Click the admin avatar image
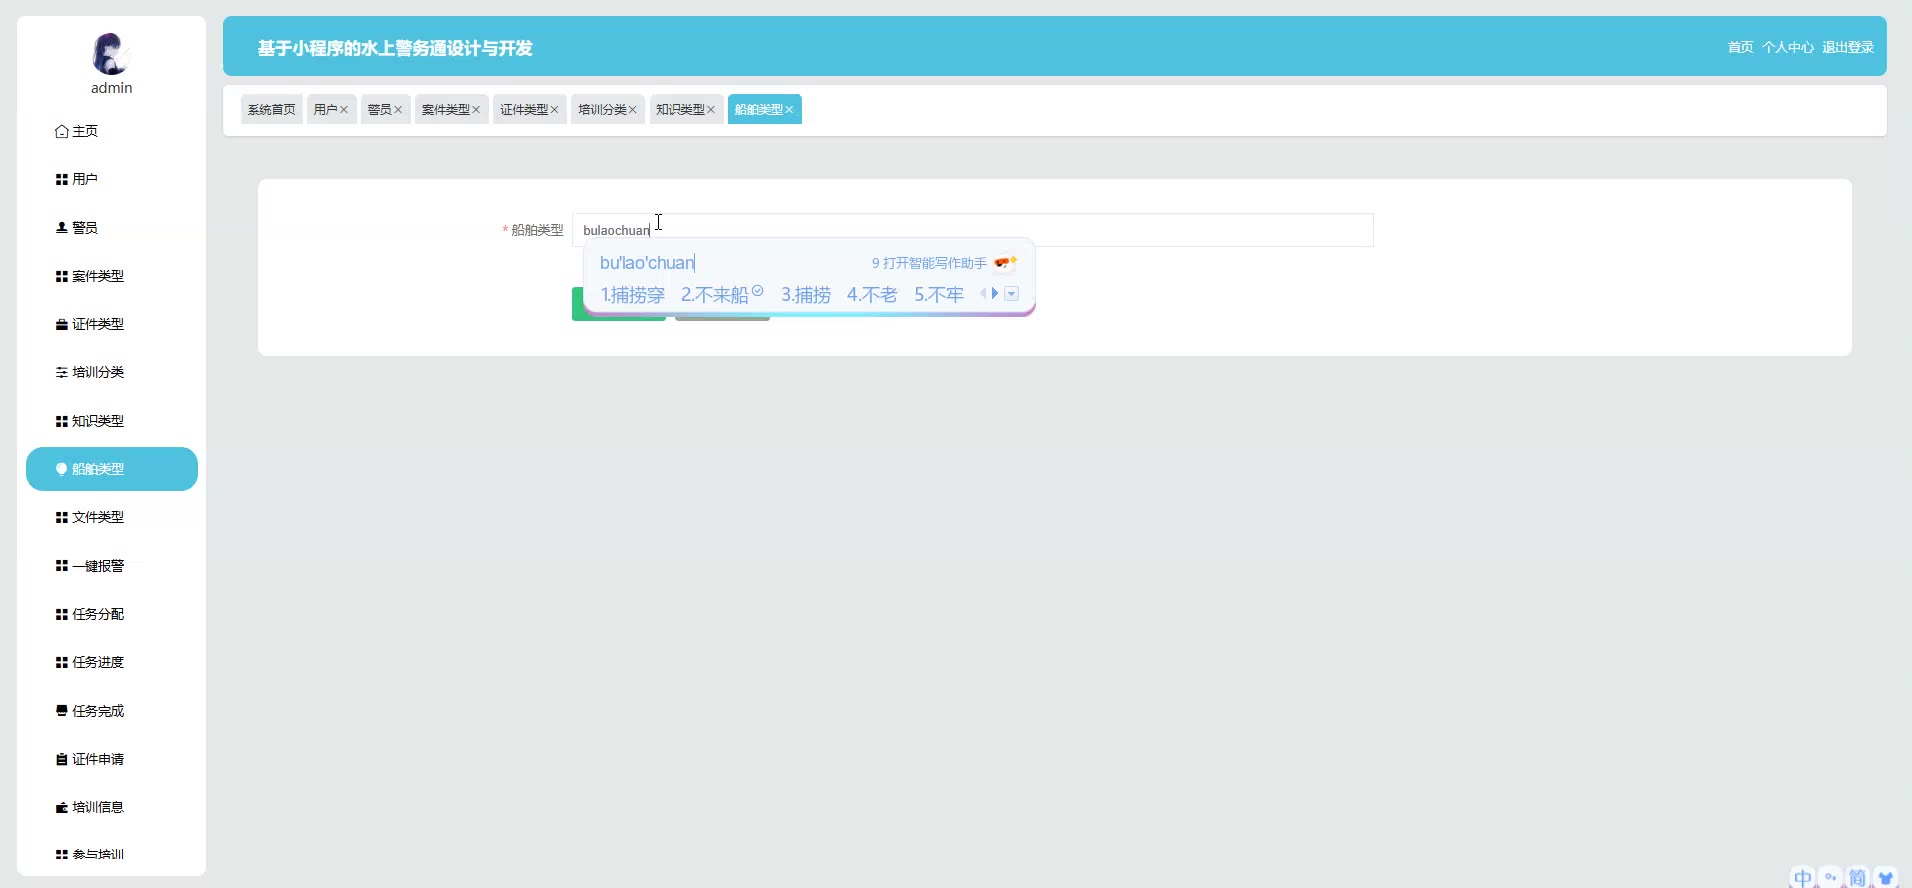Screen dimensions: 1912x888 [x=111, y=54]
